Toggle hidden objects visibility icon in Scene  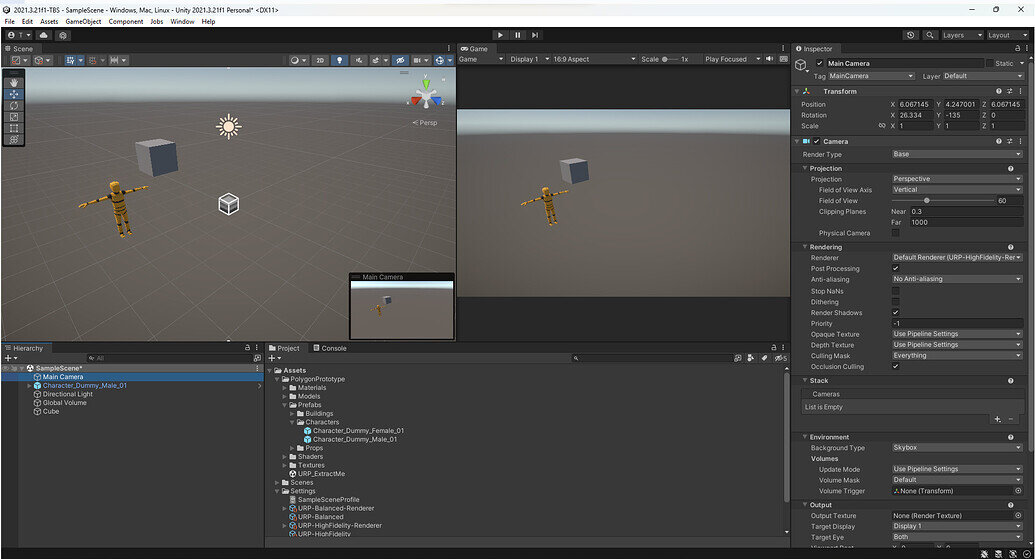point(400,60)
